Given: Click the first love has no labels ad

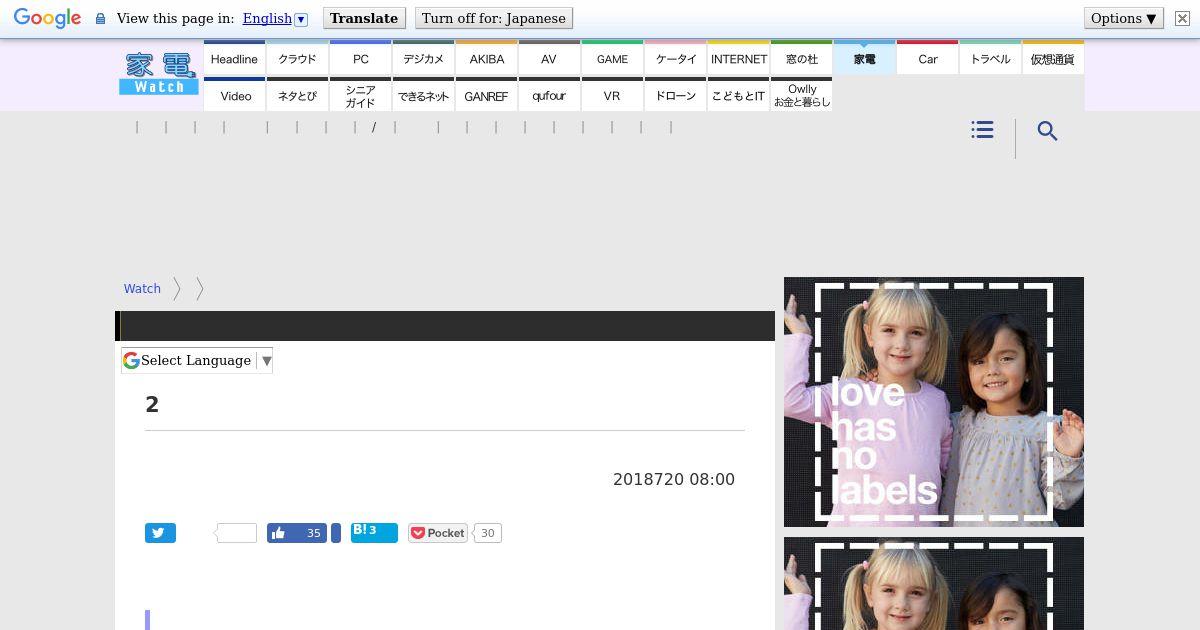Looking at the screenshot, I should pos(934,402).
